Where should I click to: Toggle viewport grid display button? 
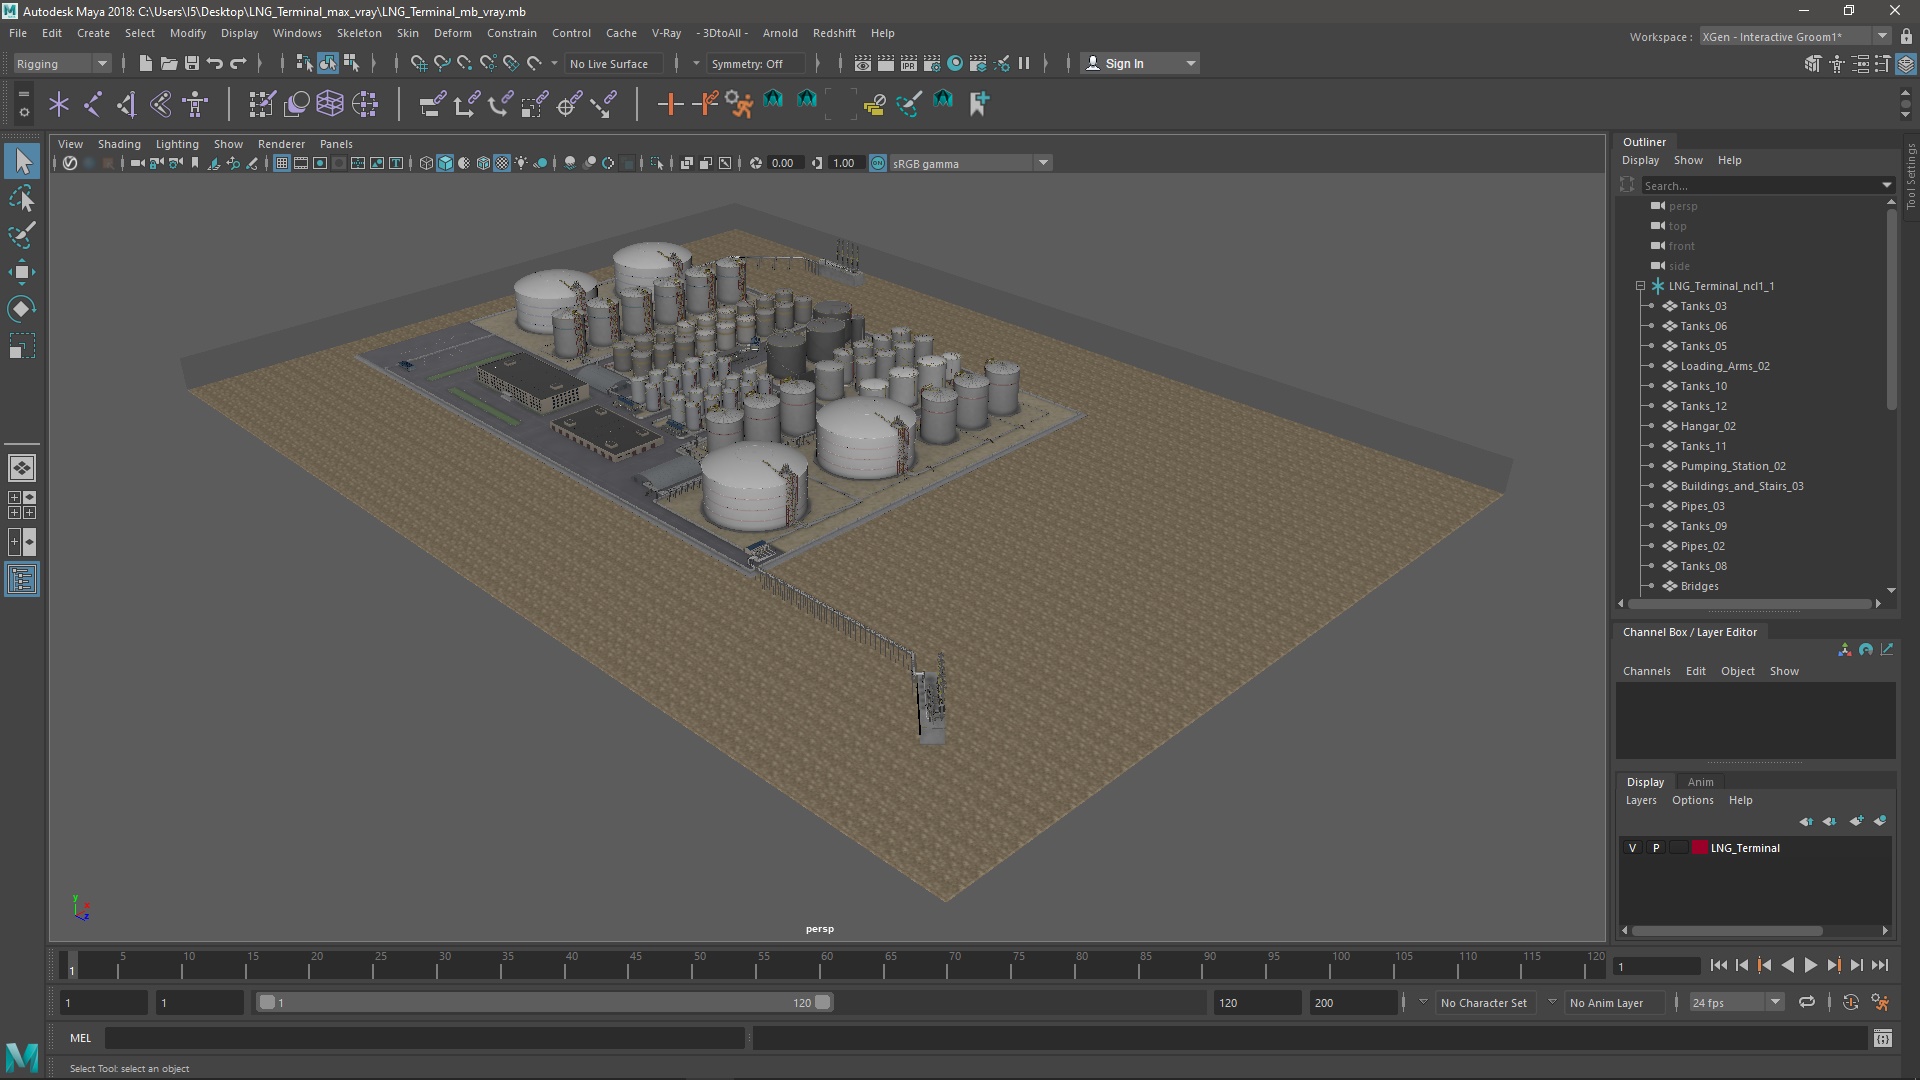pyautogui.click(x=282, y=163)
